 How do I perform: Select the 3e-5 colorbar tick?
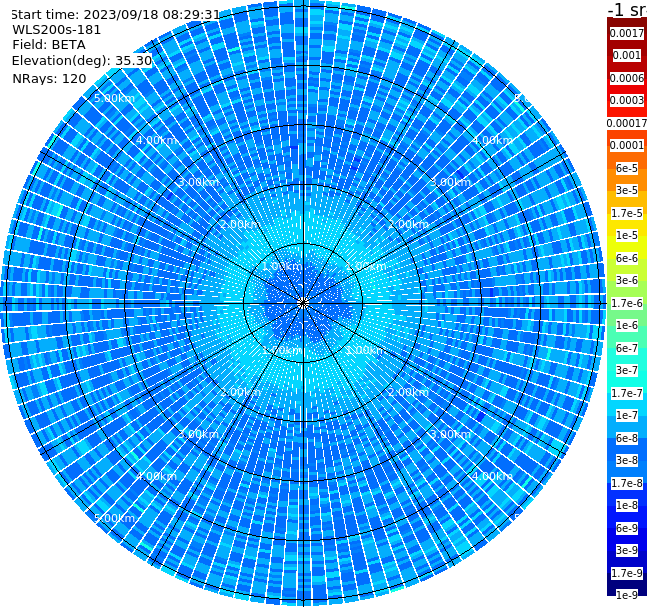(x=627, y=190)
